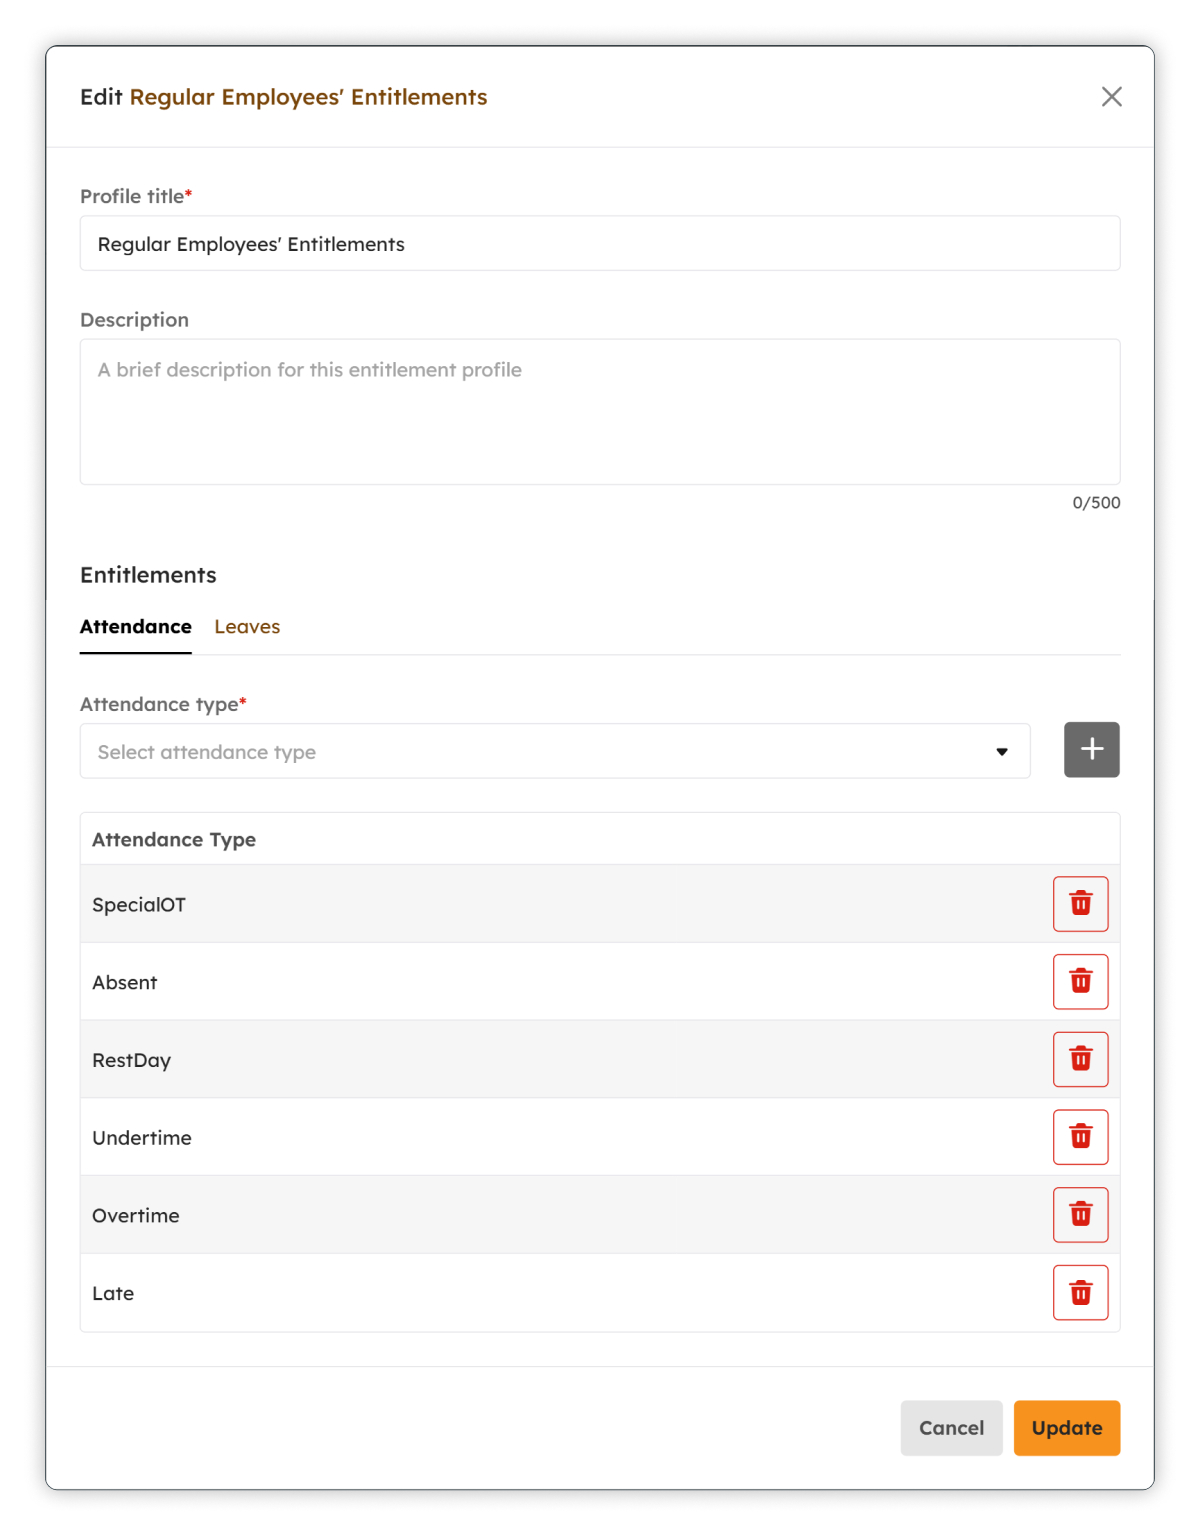Select the Overtime row text
This screenshot has width=1200, height=1536.
pyautogui.click(x=136, y=1216)
